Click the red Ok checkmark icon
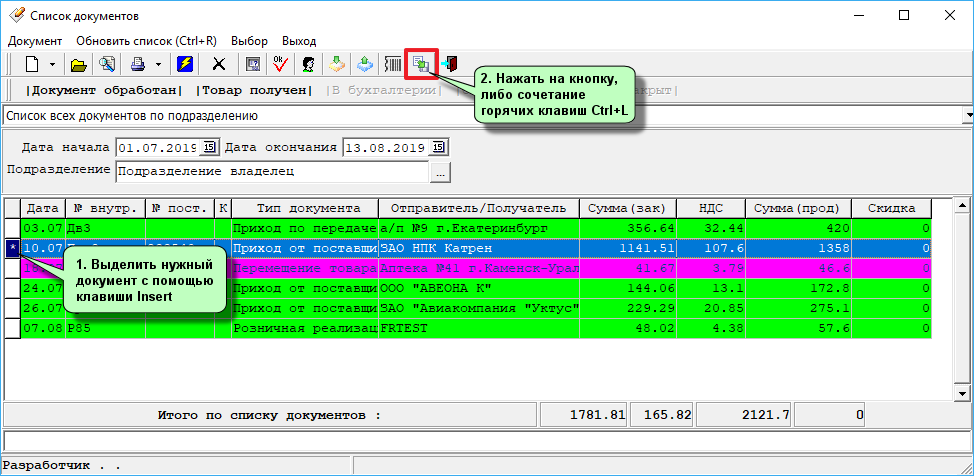This screenshot has height=476, width=974. (281, 64)
